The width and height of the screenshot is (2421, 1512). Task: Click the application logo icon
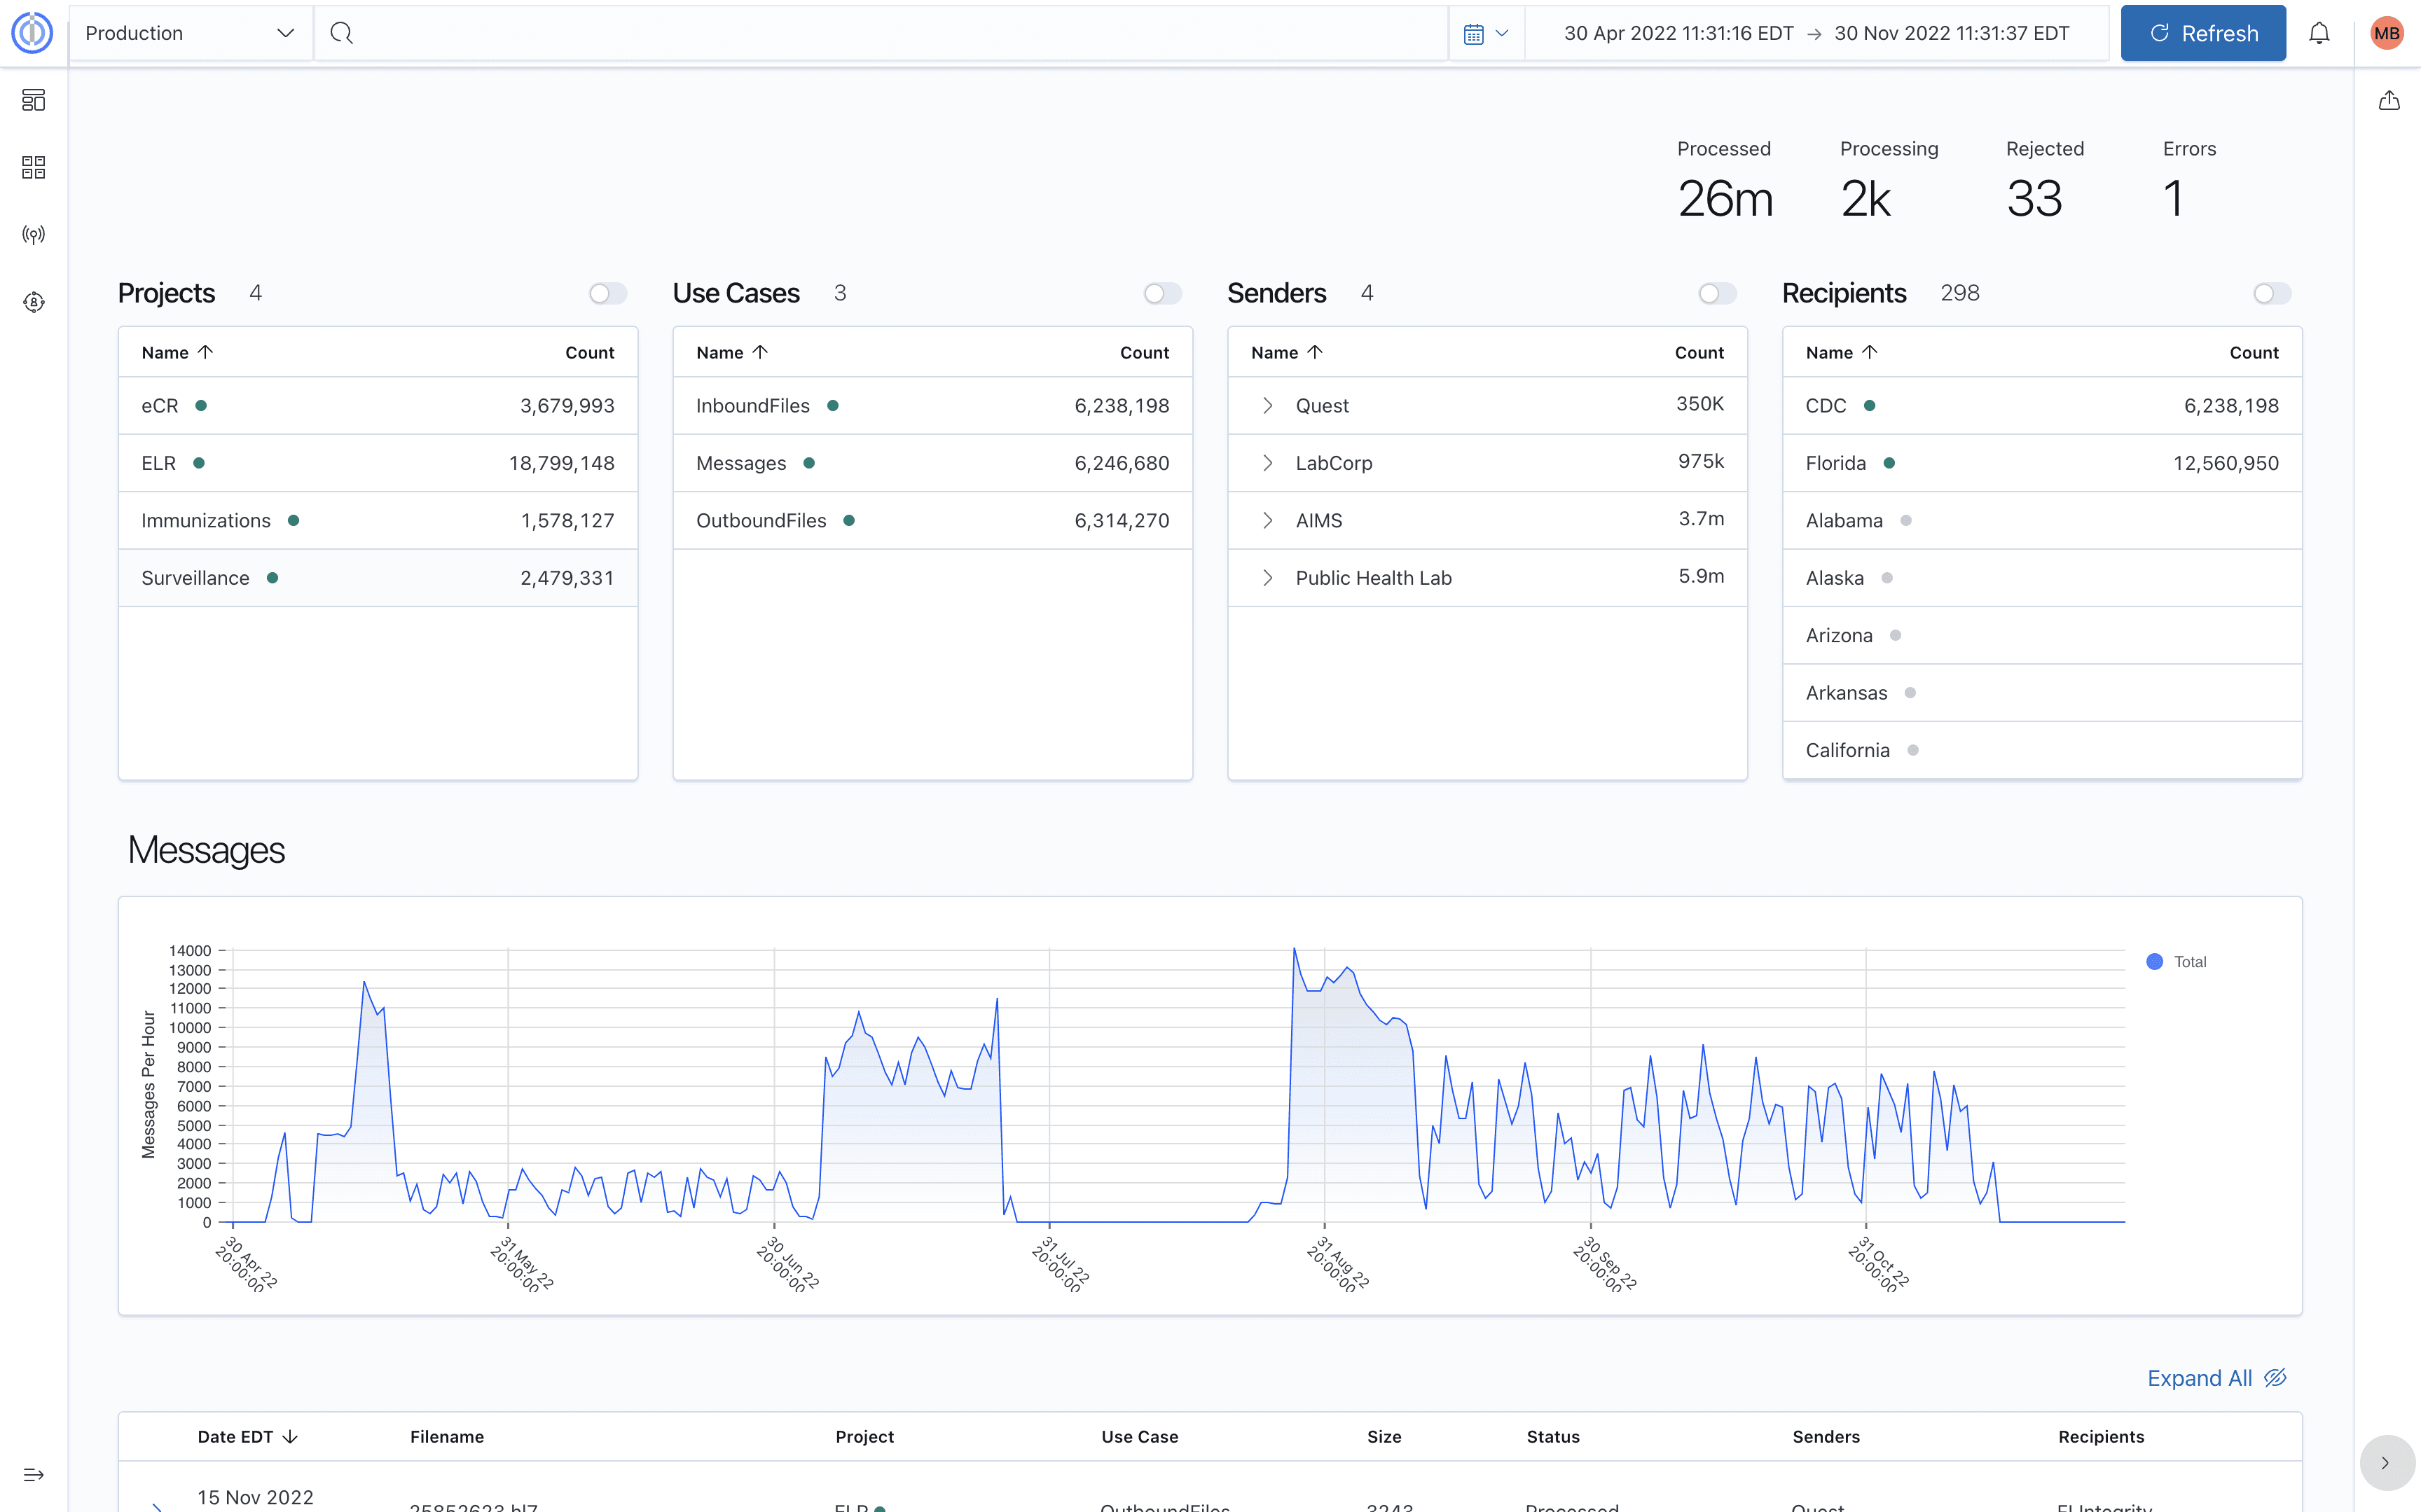pos(32,33)
